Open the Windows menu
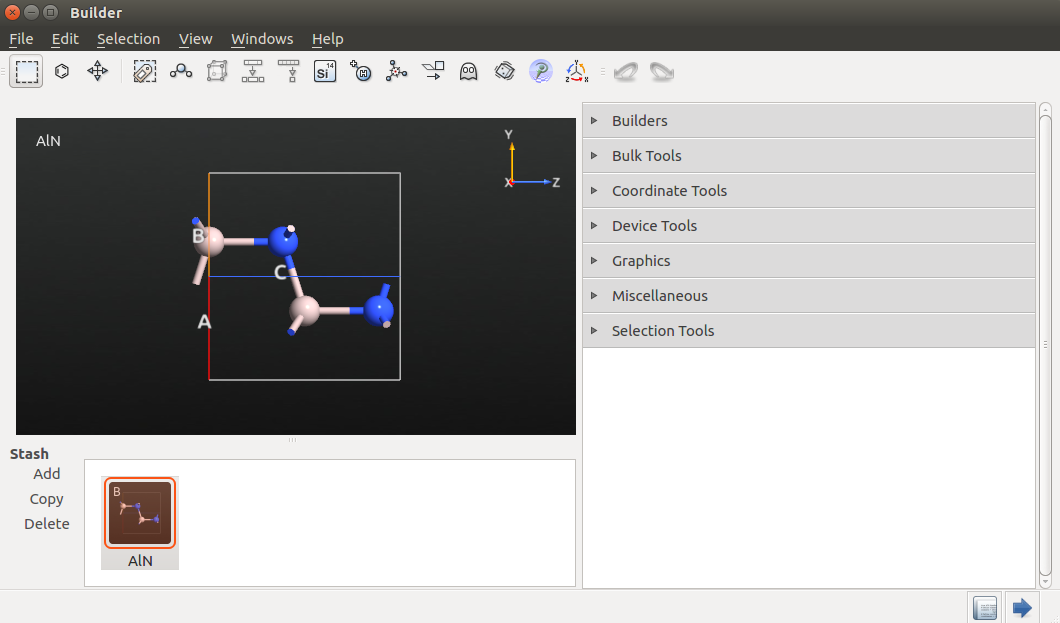Screen dimensions: 1060x623 (262, 39)
